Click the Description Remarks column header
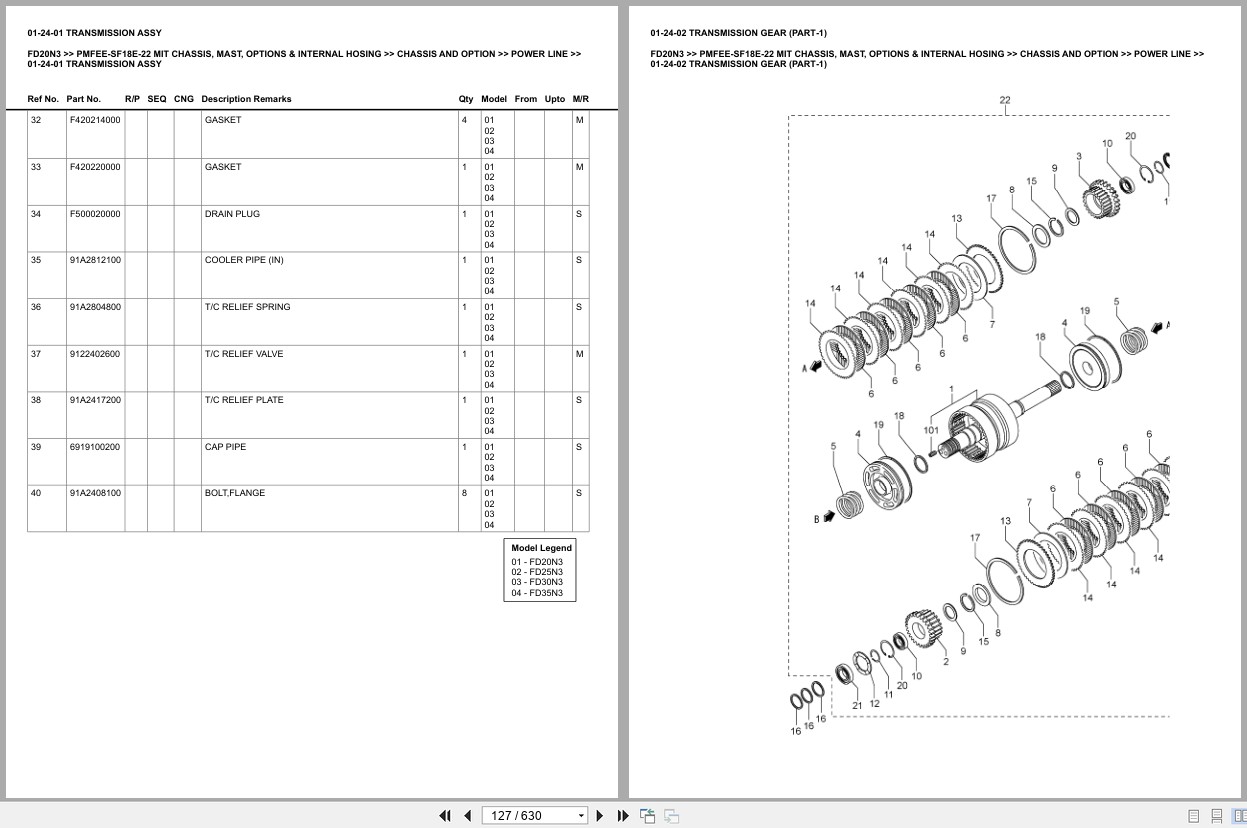 click(x=246, y=99)
